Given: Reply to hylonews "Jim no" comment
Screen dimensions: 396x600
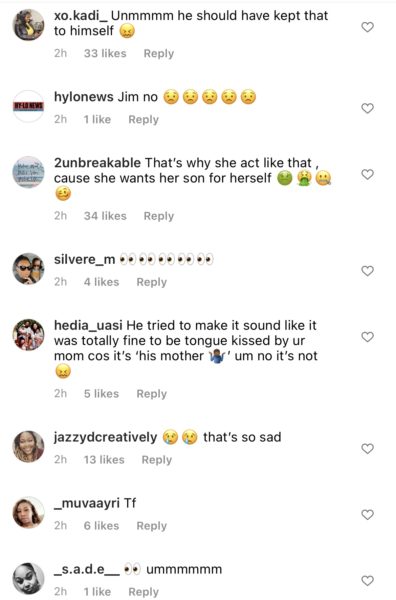Looking at the screenshot, I should coord(143,120).
